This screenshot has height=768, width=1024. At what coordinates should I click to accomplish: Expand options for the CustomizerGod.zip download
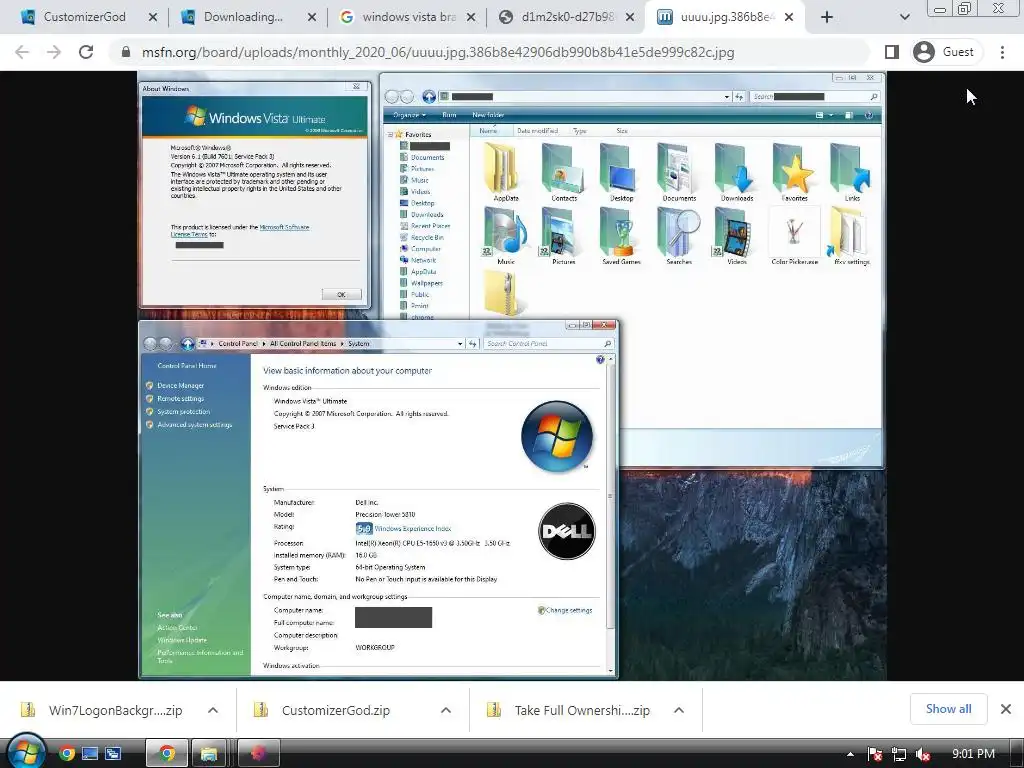(446, 710)
